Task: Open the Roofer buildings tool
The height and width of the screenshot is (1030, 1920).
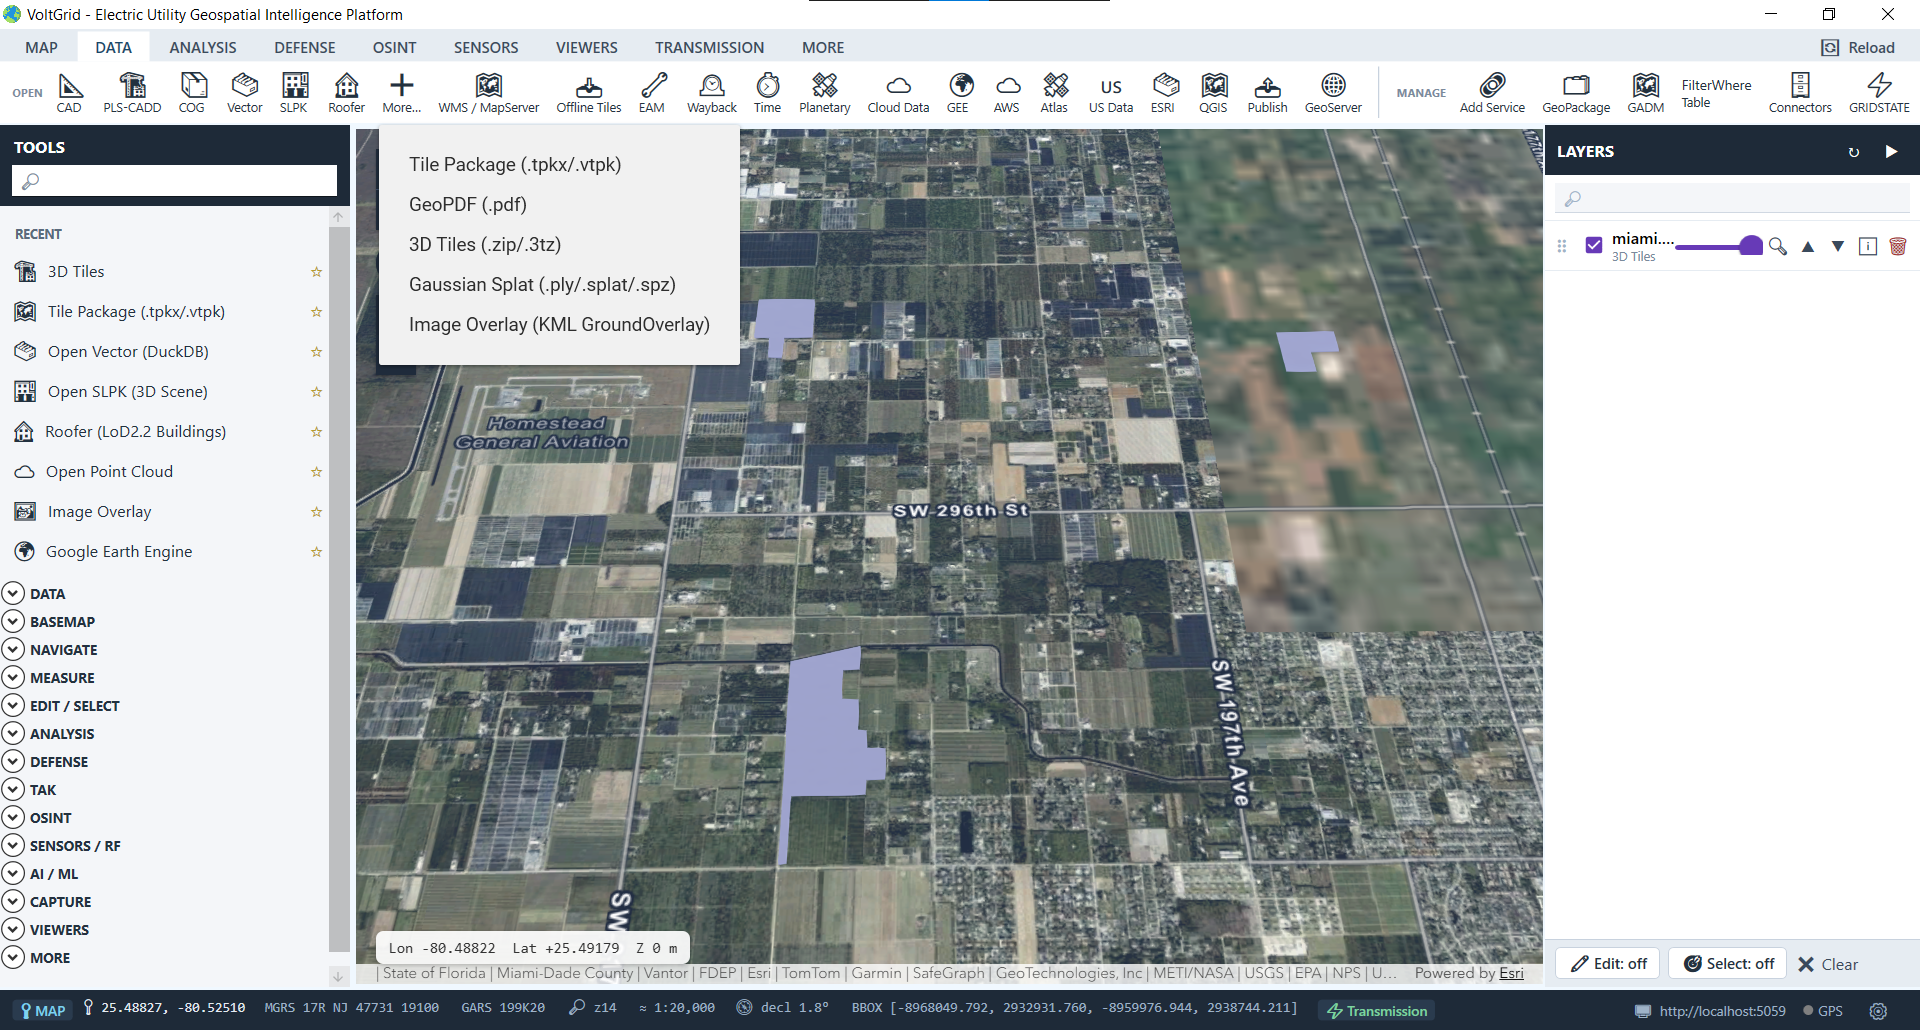Action: point(347,93)
